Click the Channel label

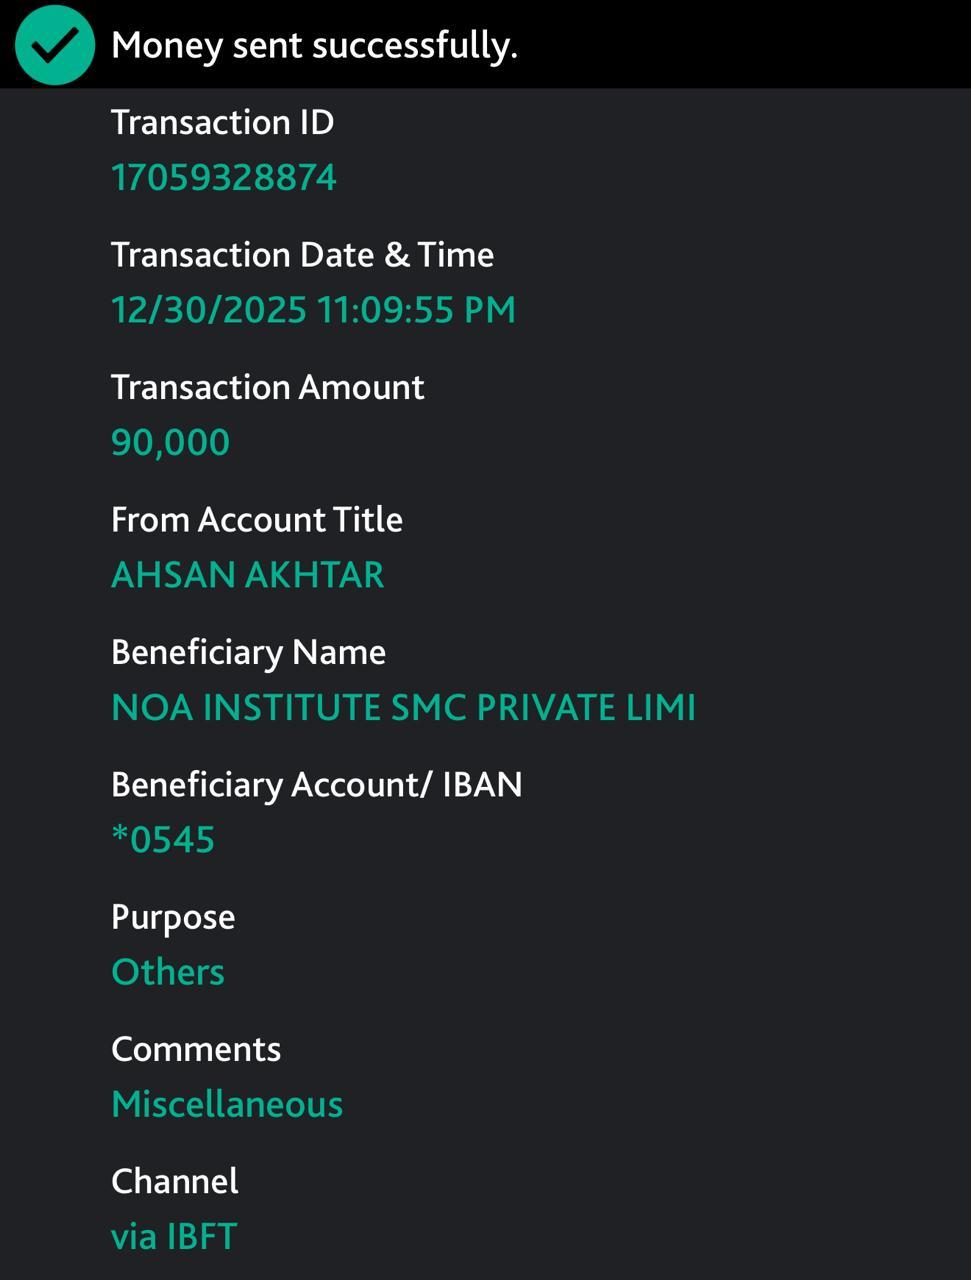click(175, 1181)
